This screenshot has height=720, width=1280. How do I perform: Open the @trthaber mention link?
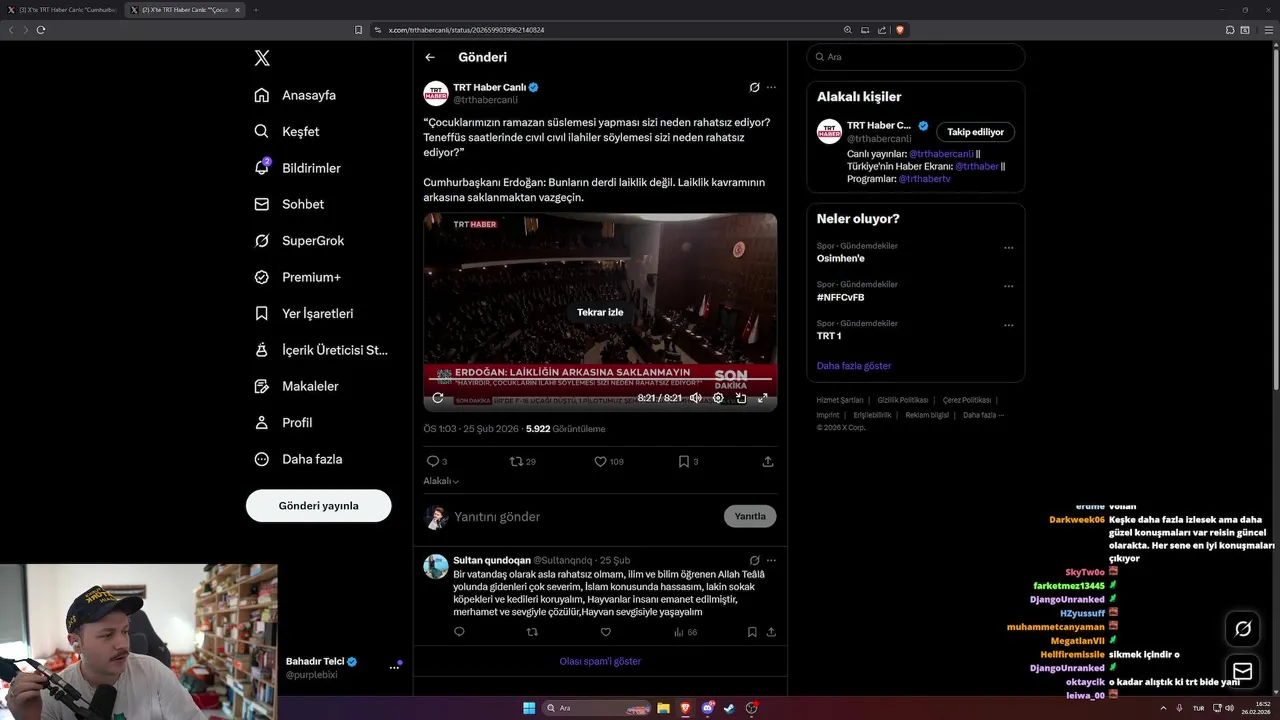pos(977,166)
